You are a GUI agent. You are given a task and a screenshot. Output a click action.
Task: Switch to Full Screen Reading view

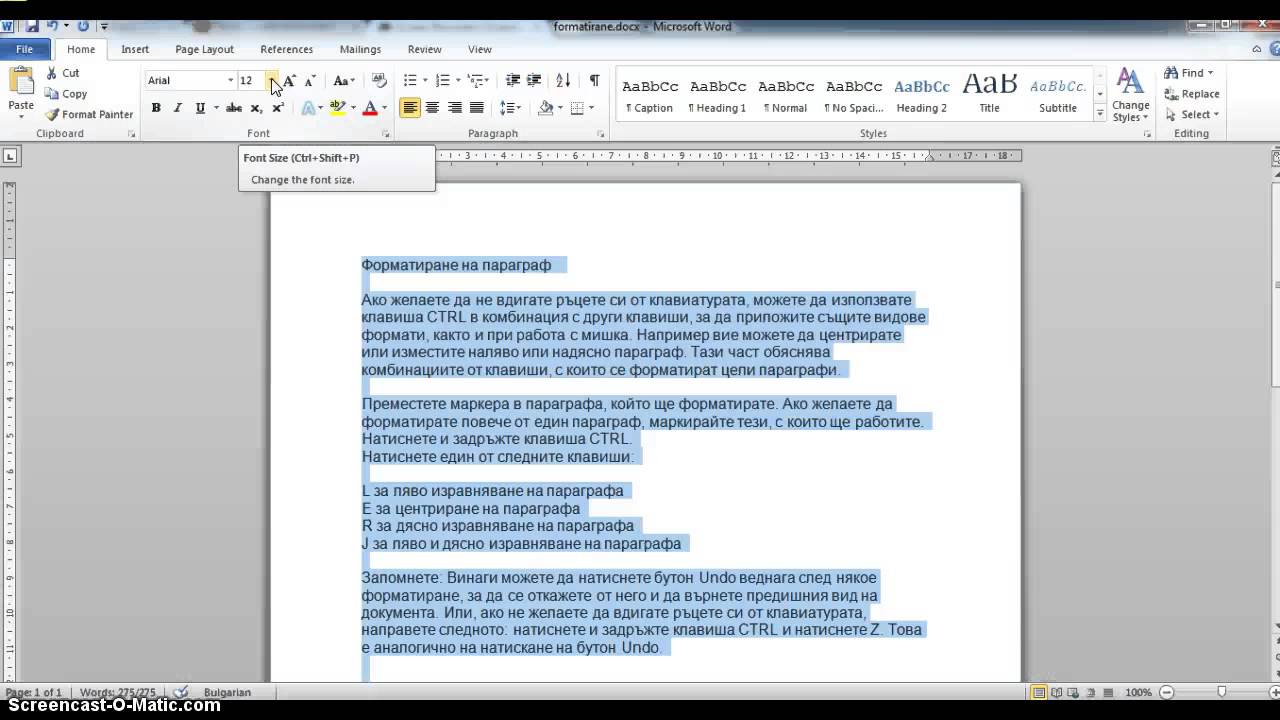pos(1056,692)
